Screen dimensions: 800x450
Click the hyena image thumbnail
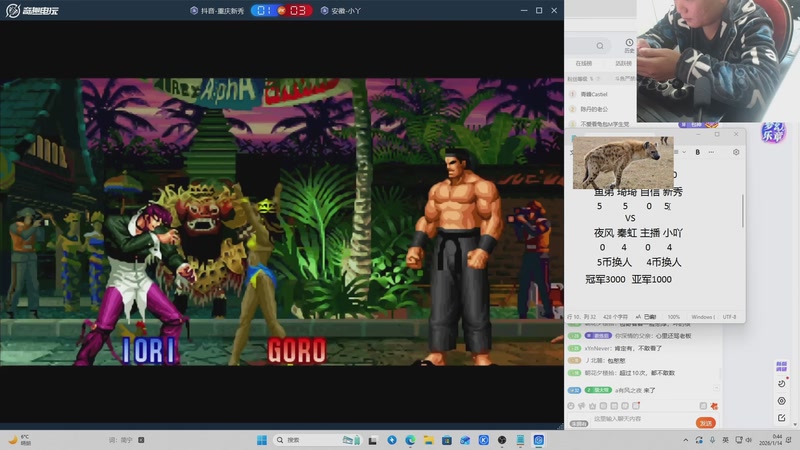(x=623, y=162)
